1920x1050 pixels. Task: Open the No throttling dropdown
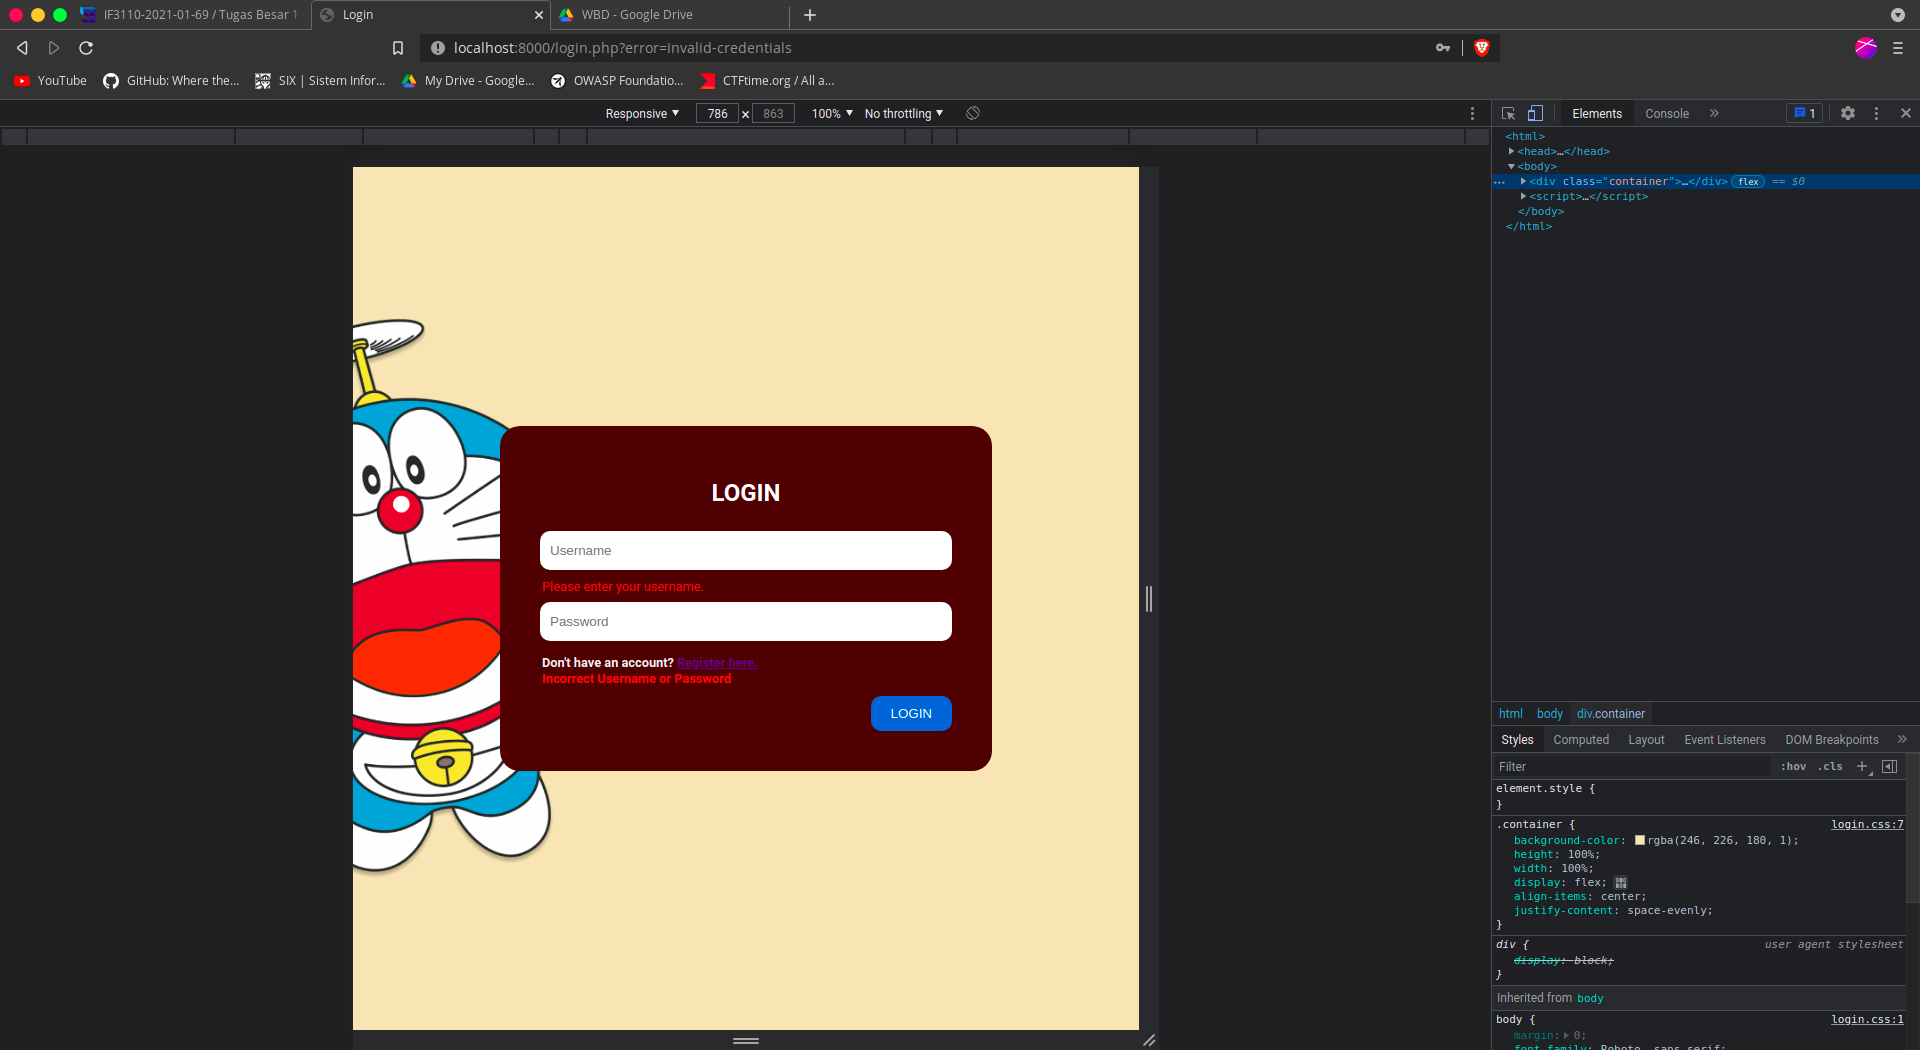click(x=904, y=114)
